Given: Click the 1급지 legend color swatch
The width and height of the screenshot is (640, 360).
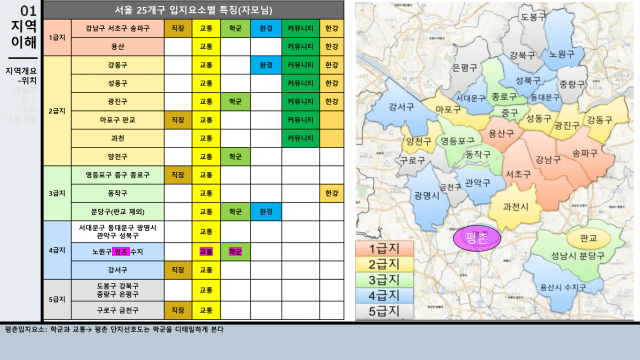Looking at the screenshot, I should (x=384, y=249).
